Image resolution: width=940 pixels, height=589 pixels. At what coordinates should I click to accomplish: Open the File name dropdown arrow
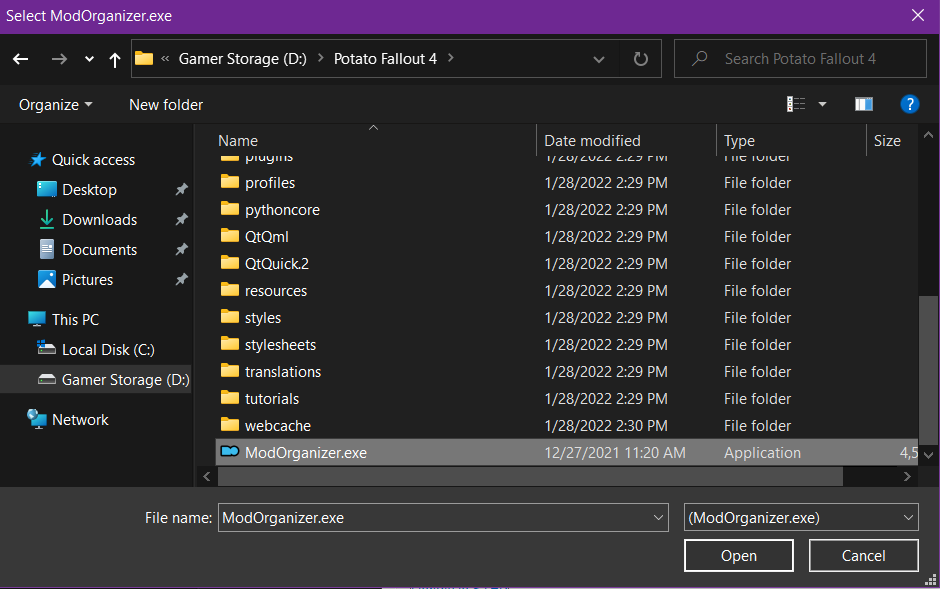click(x=658, y=518)
